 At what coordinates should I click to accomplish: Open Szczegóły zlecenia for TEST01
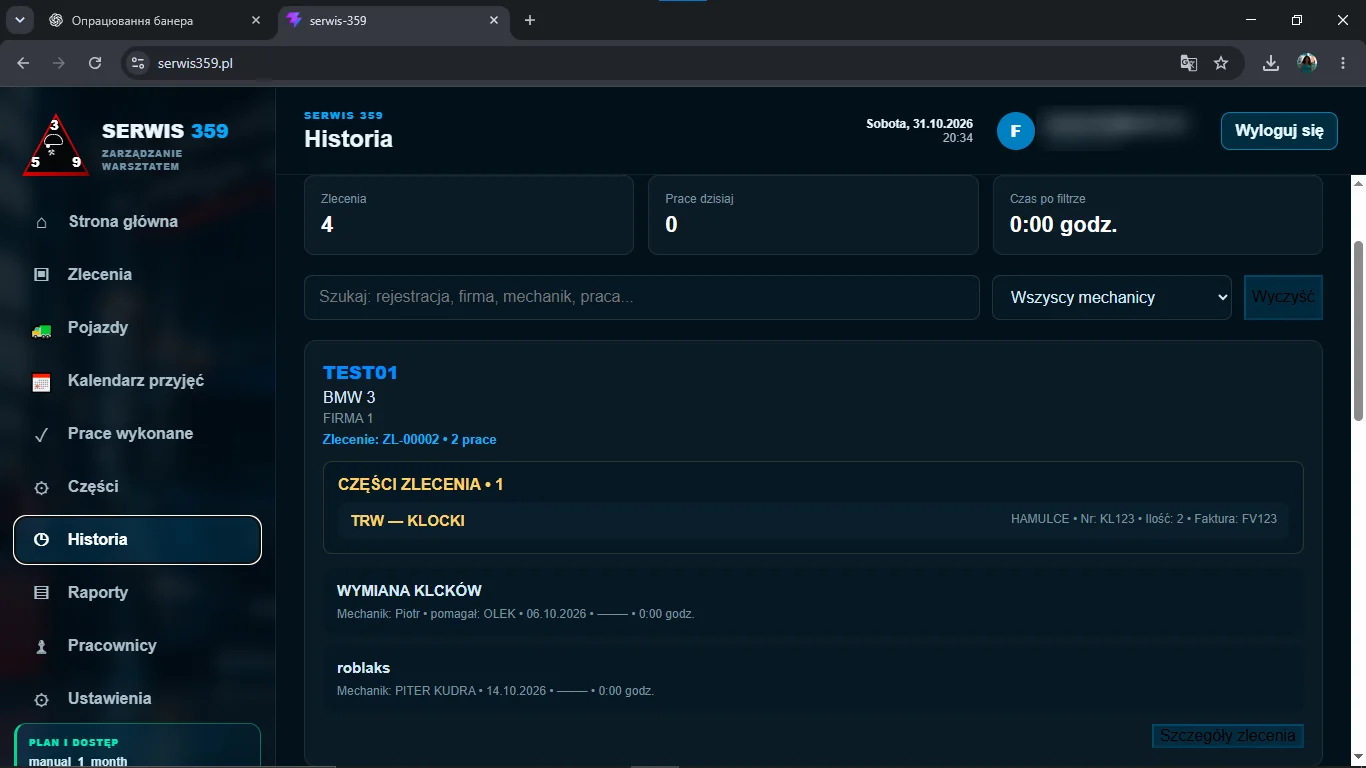(x=1228, y=736)
